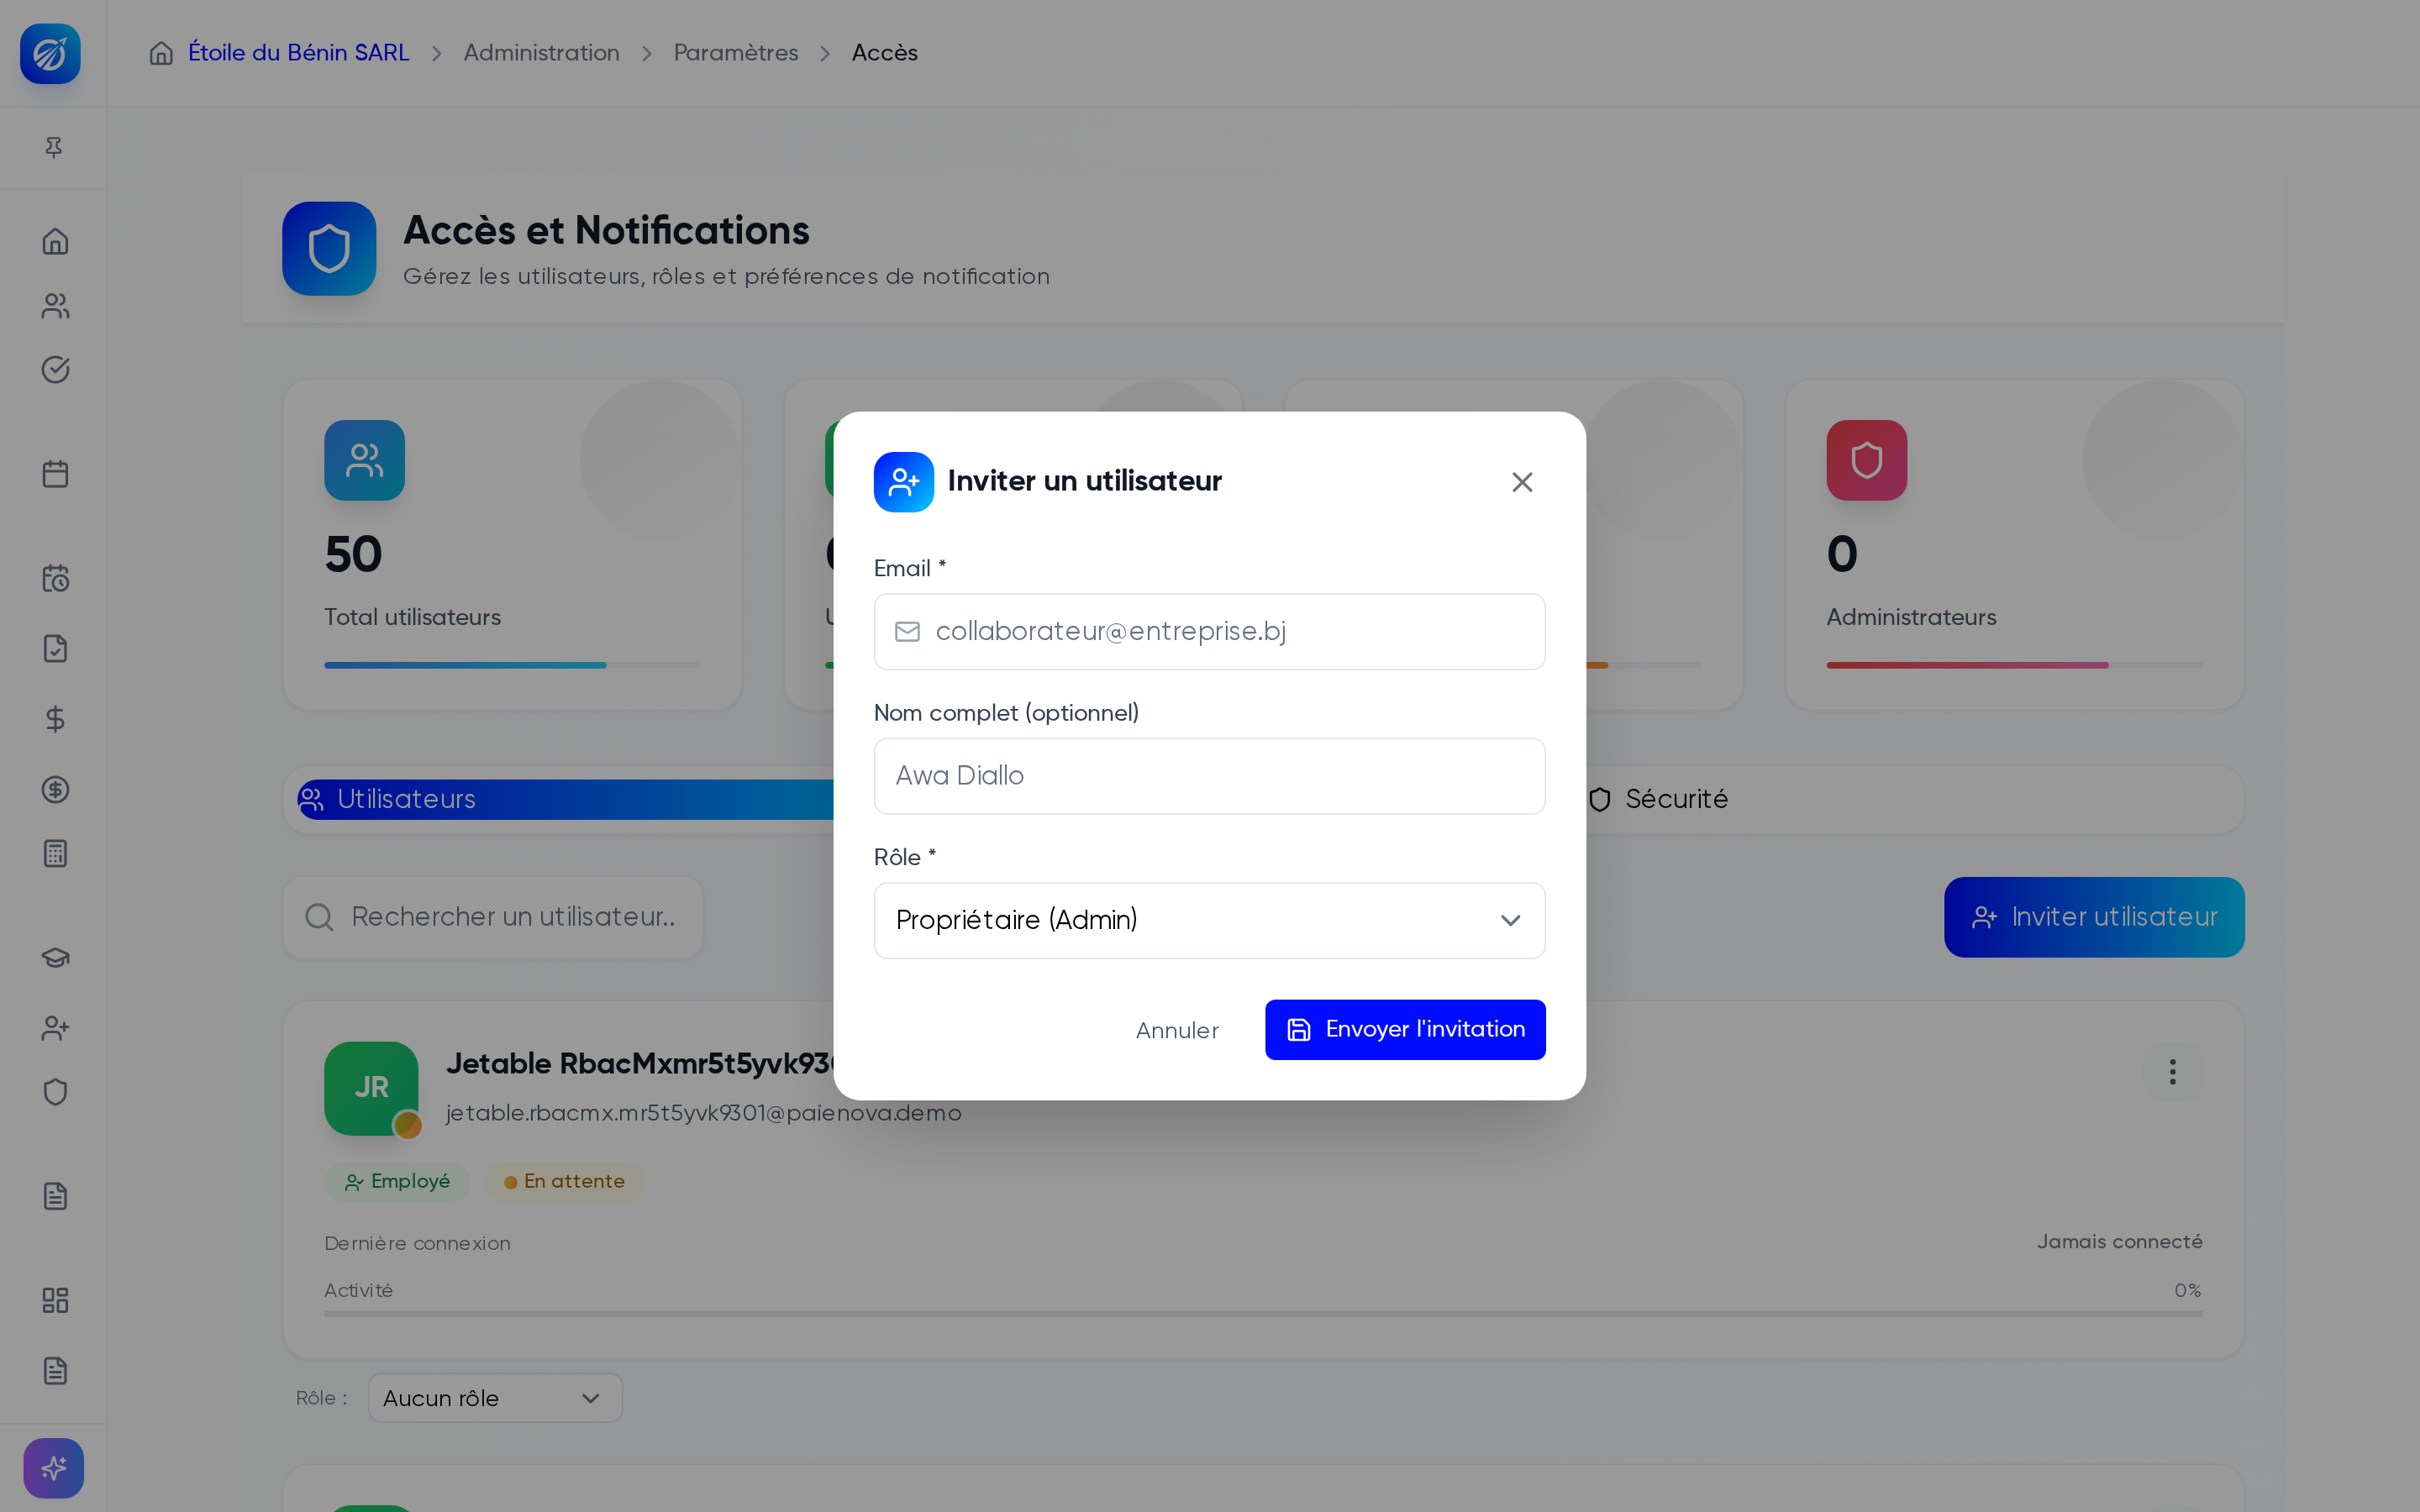Viewport: 2420px width, 1512px height.
Task: Click the Accès breadcrumb
Action: coord(884,53)
